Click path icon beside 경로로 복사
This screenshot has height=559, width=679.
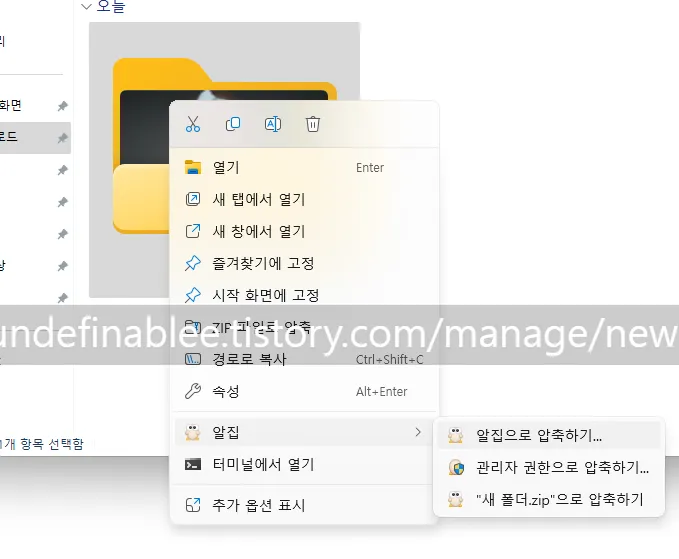pyautogui.click(x=193, y=359)
